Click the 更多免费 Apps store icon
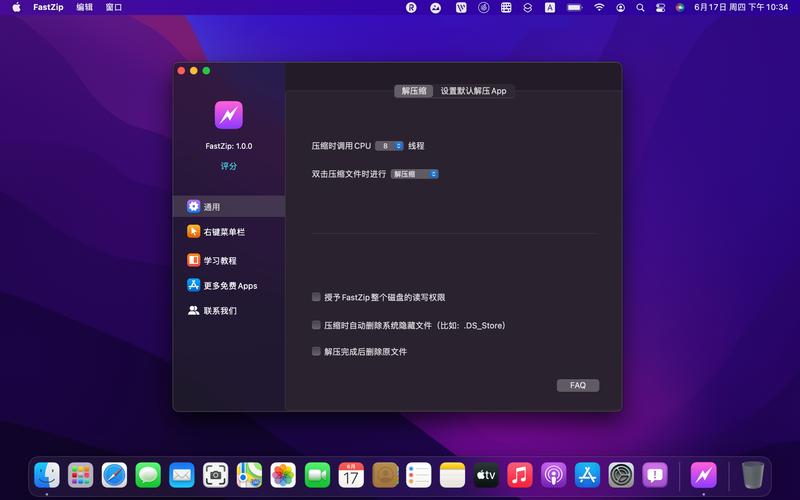 tap(193, 285)
